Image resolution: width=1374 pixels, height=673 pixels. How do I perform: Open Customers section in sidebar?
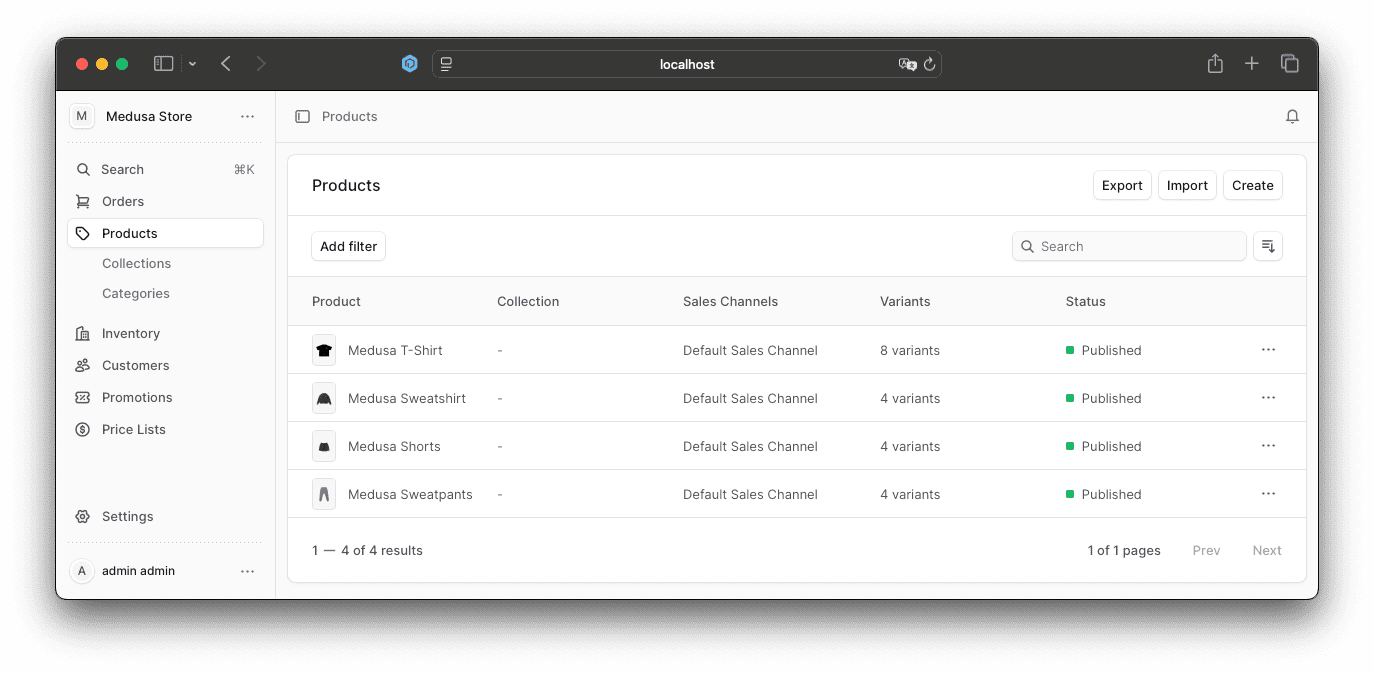(135, 365)
